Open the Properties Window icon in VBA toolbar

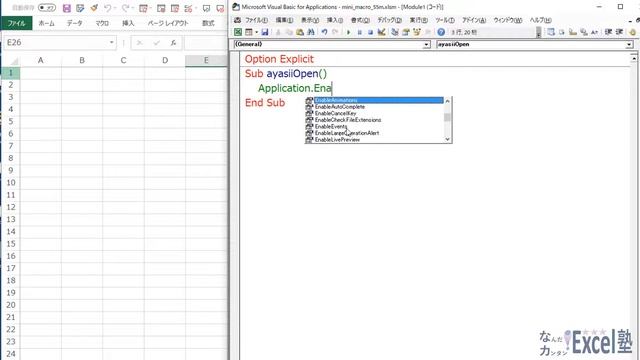click(x=406, y=32)
